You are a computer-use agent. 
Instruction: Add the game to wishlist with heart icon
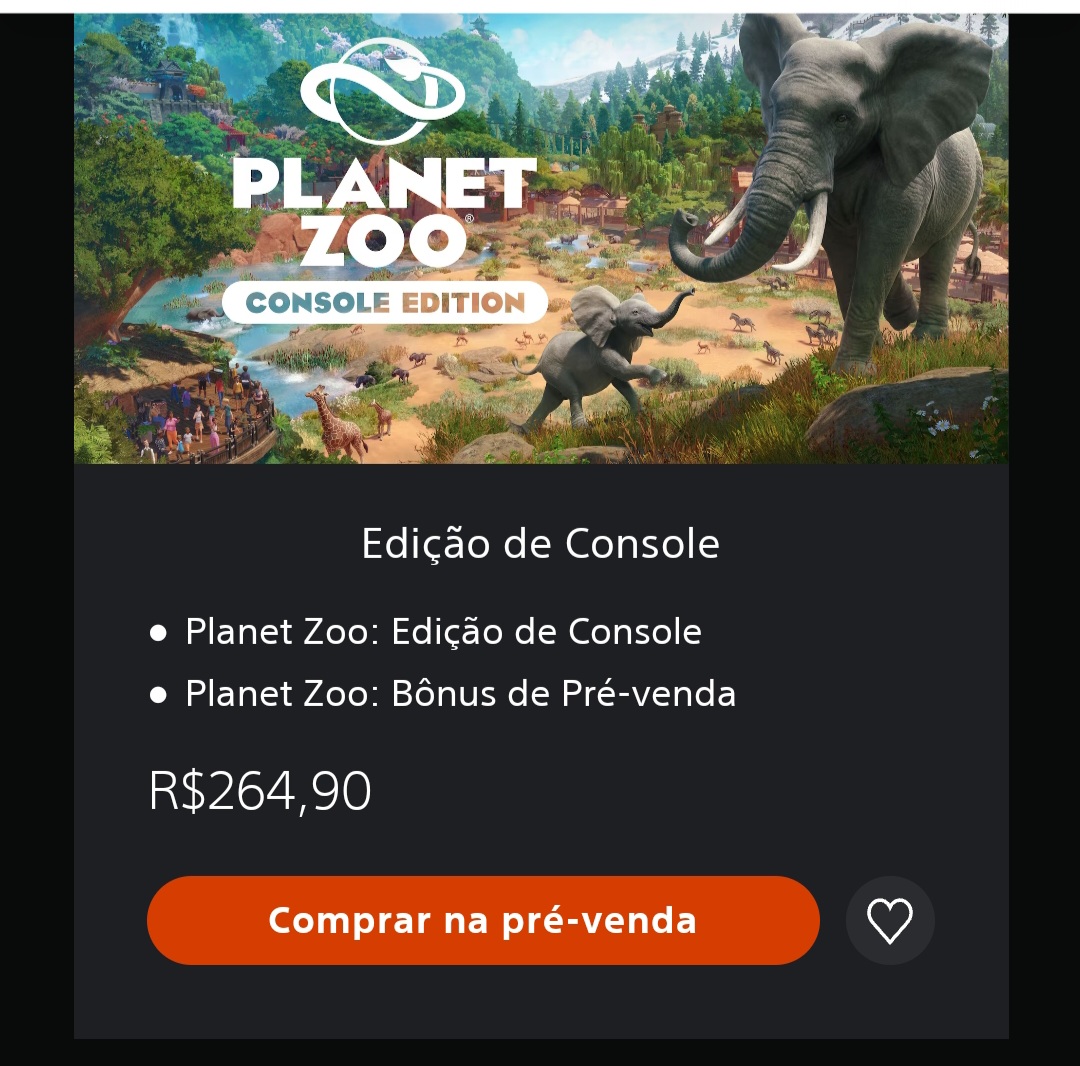[x=889, y=920]
